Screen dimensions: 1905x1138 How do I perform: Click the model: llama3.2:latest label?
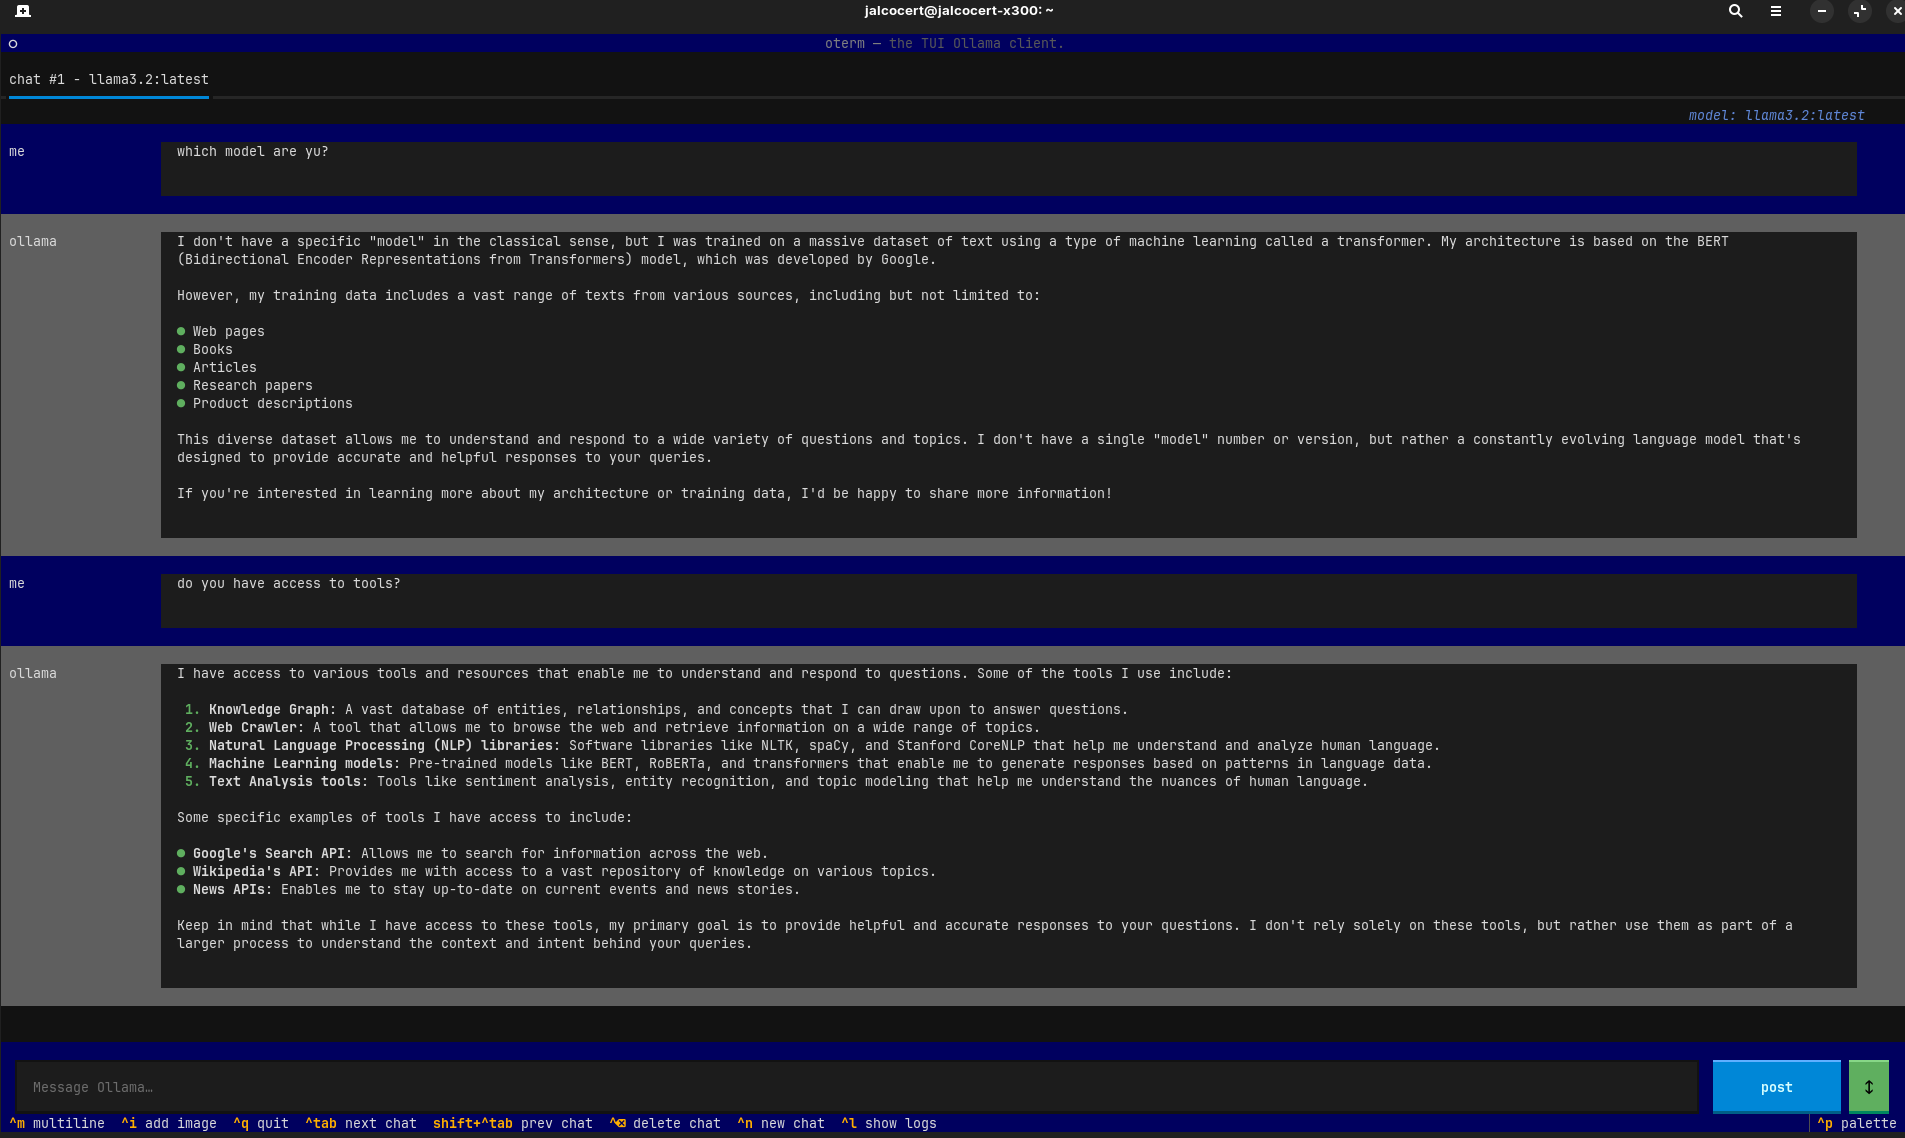1776,116
